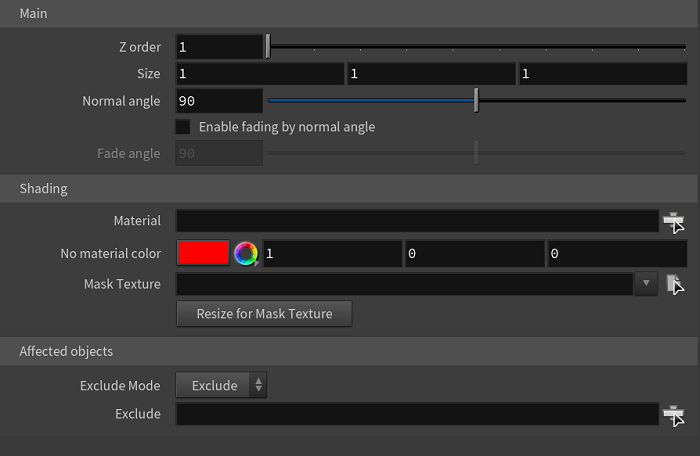
Task: Click the green color component field
Action: pos(475,254)
